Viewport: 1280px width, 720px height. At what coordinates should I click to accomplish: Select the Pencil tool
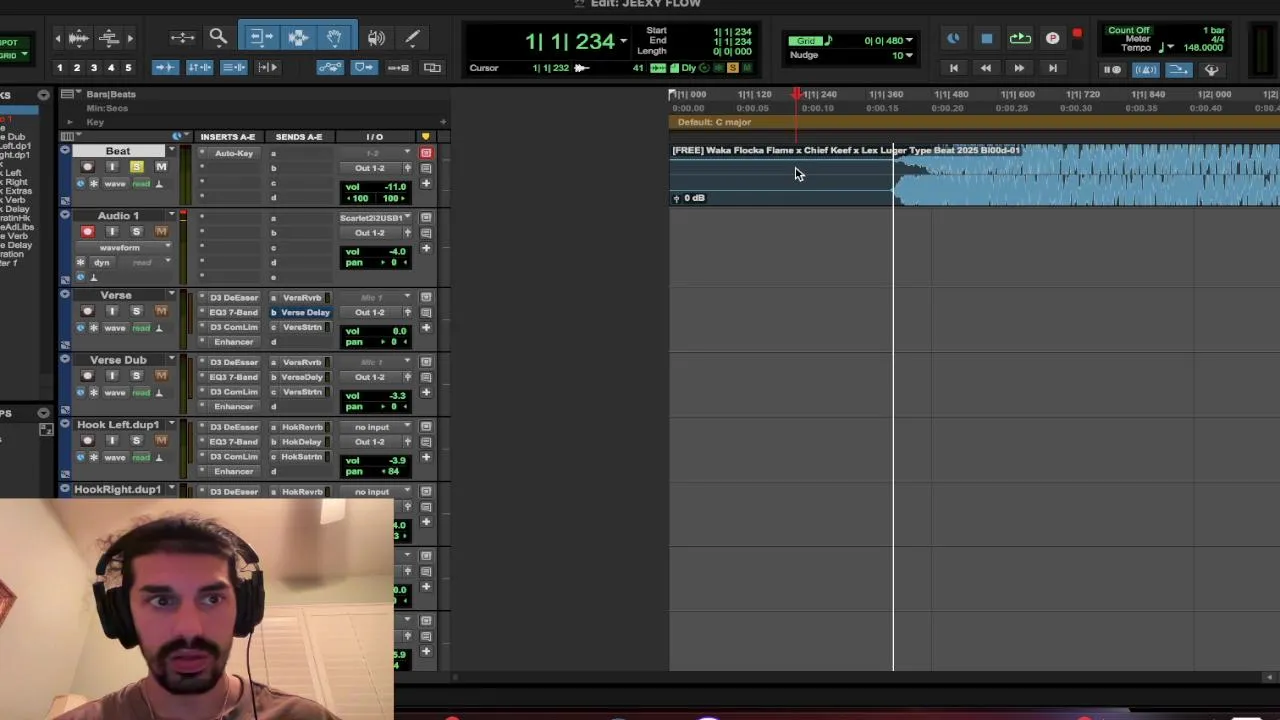pyautogui.click(x=411, y=38)
